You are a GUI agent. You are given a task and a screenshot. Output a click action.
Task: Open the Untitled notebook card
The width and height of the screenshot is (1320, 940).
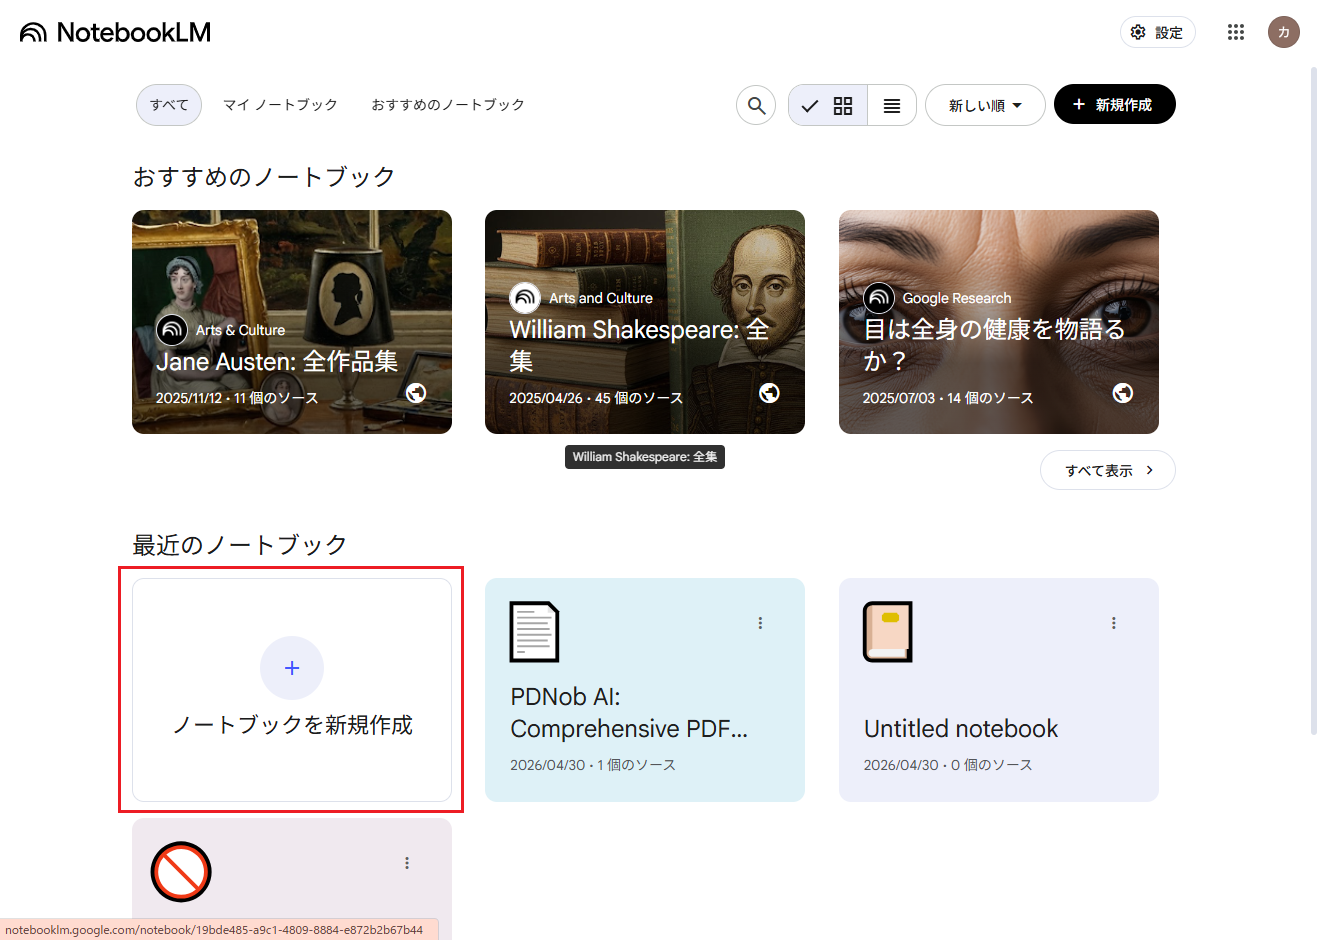999,690
